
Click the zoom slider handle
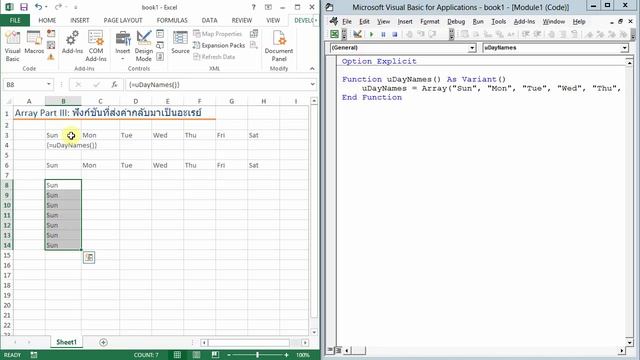pos(257,355)
